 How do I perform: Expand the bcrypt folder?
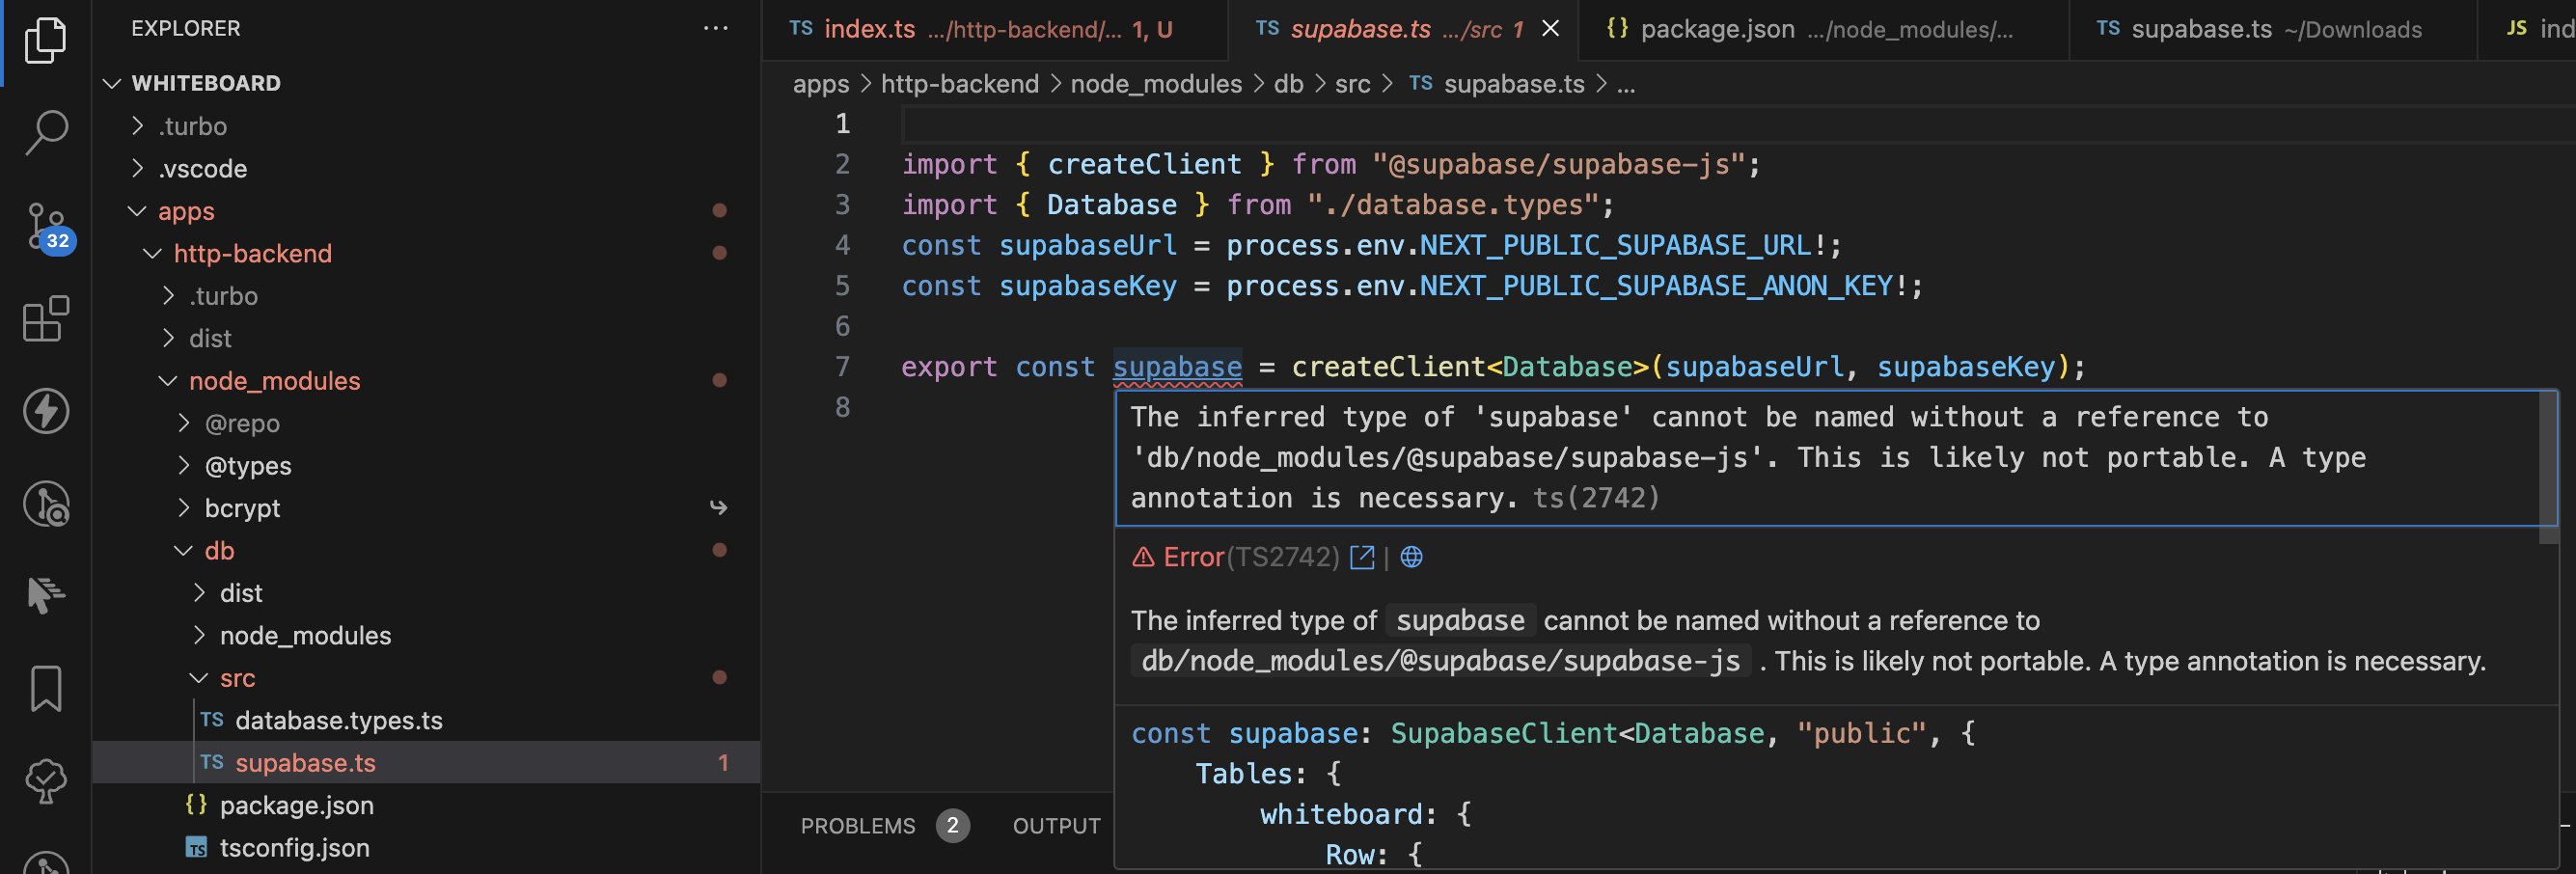point(184,508)
